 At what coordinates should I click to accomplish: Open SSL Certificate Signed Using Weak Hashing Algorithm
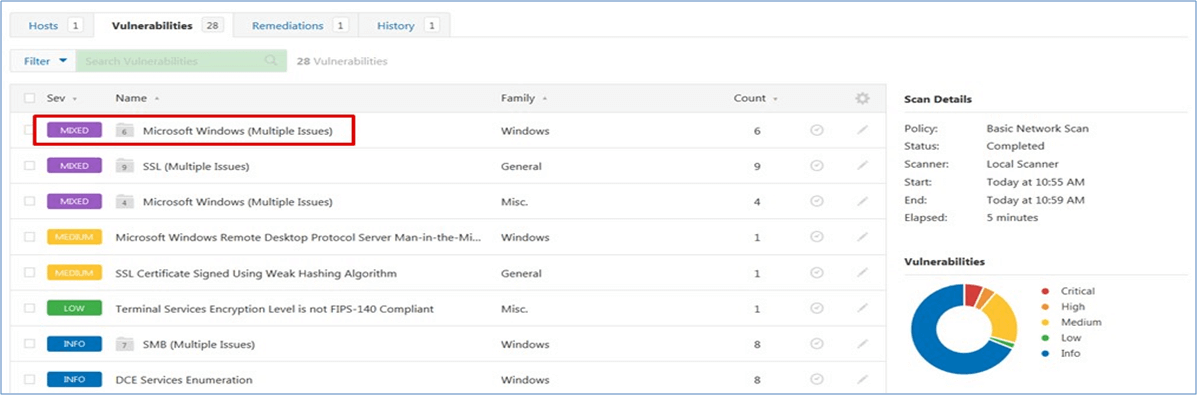click(x=256, y=273)
